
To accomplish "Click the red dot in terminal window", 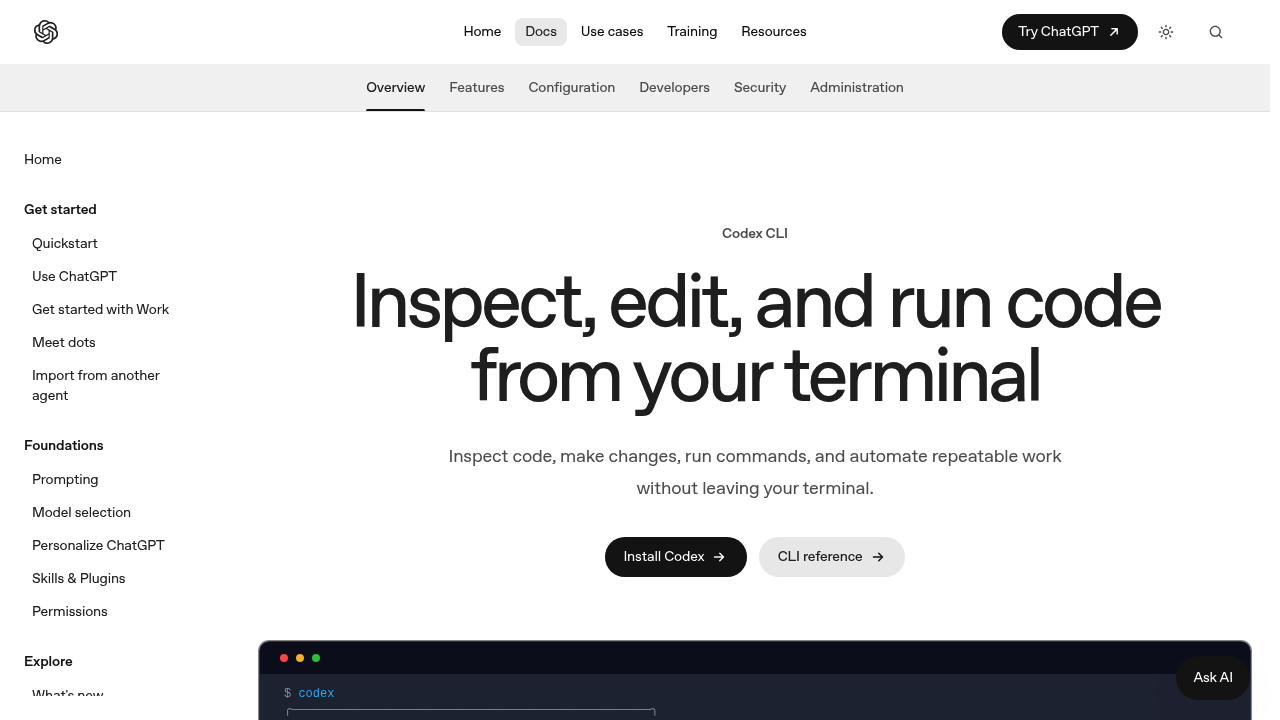I will [x=284, y=658].
